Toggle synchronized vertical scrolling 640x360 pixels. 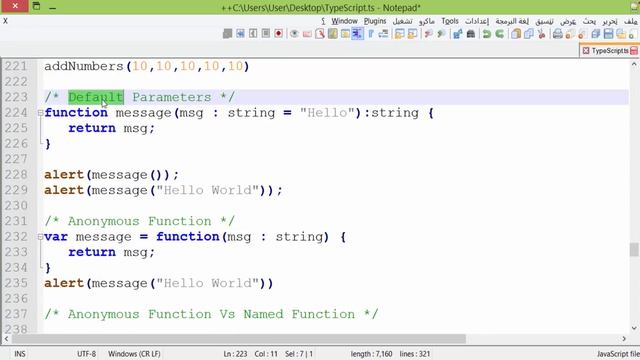[x=412, y=34]
